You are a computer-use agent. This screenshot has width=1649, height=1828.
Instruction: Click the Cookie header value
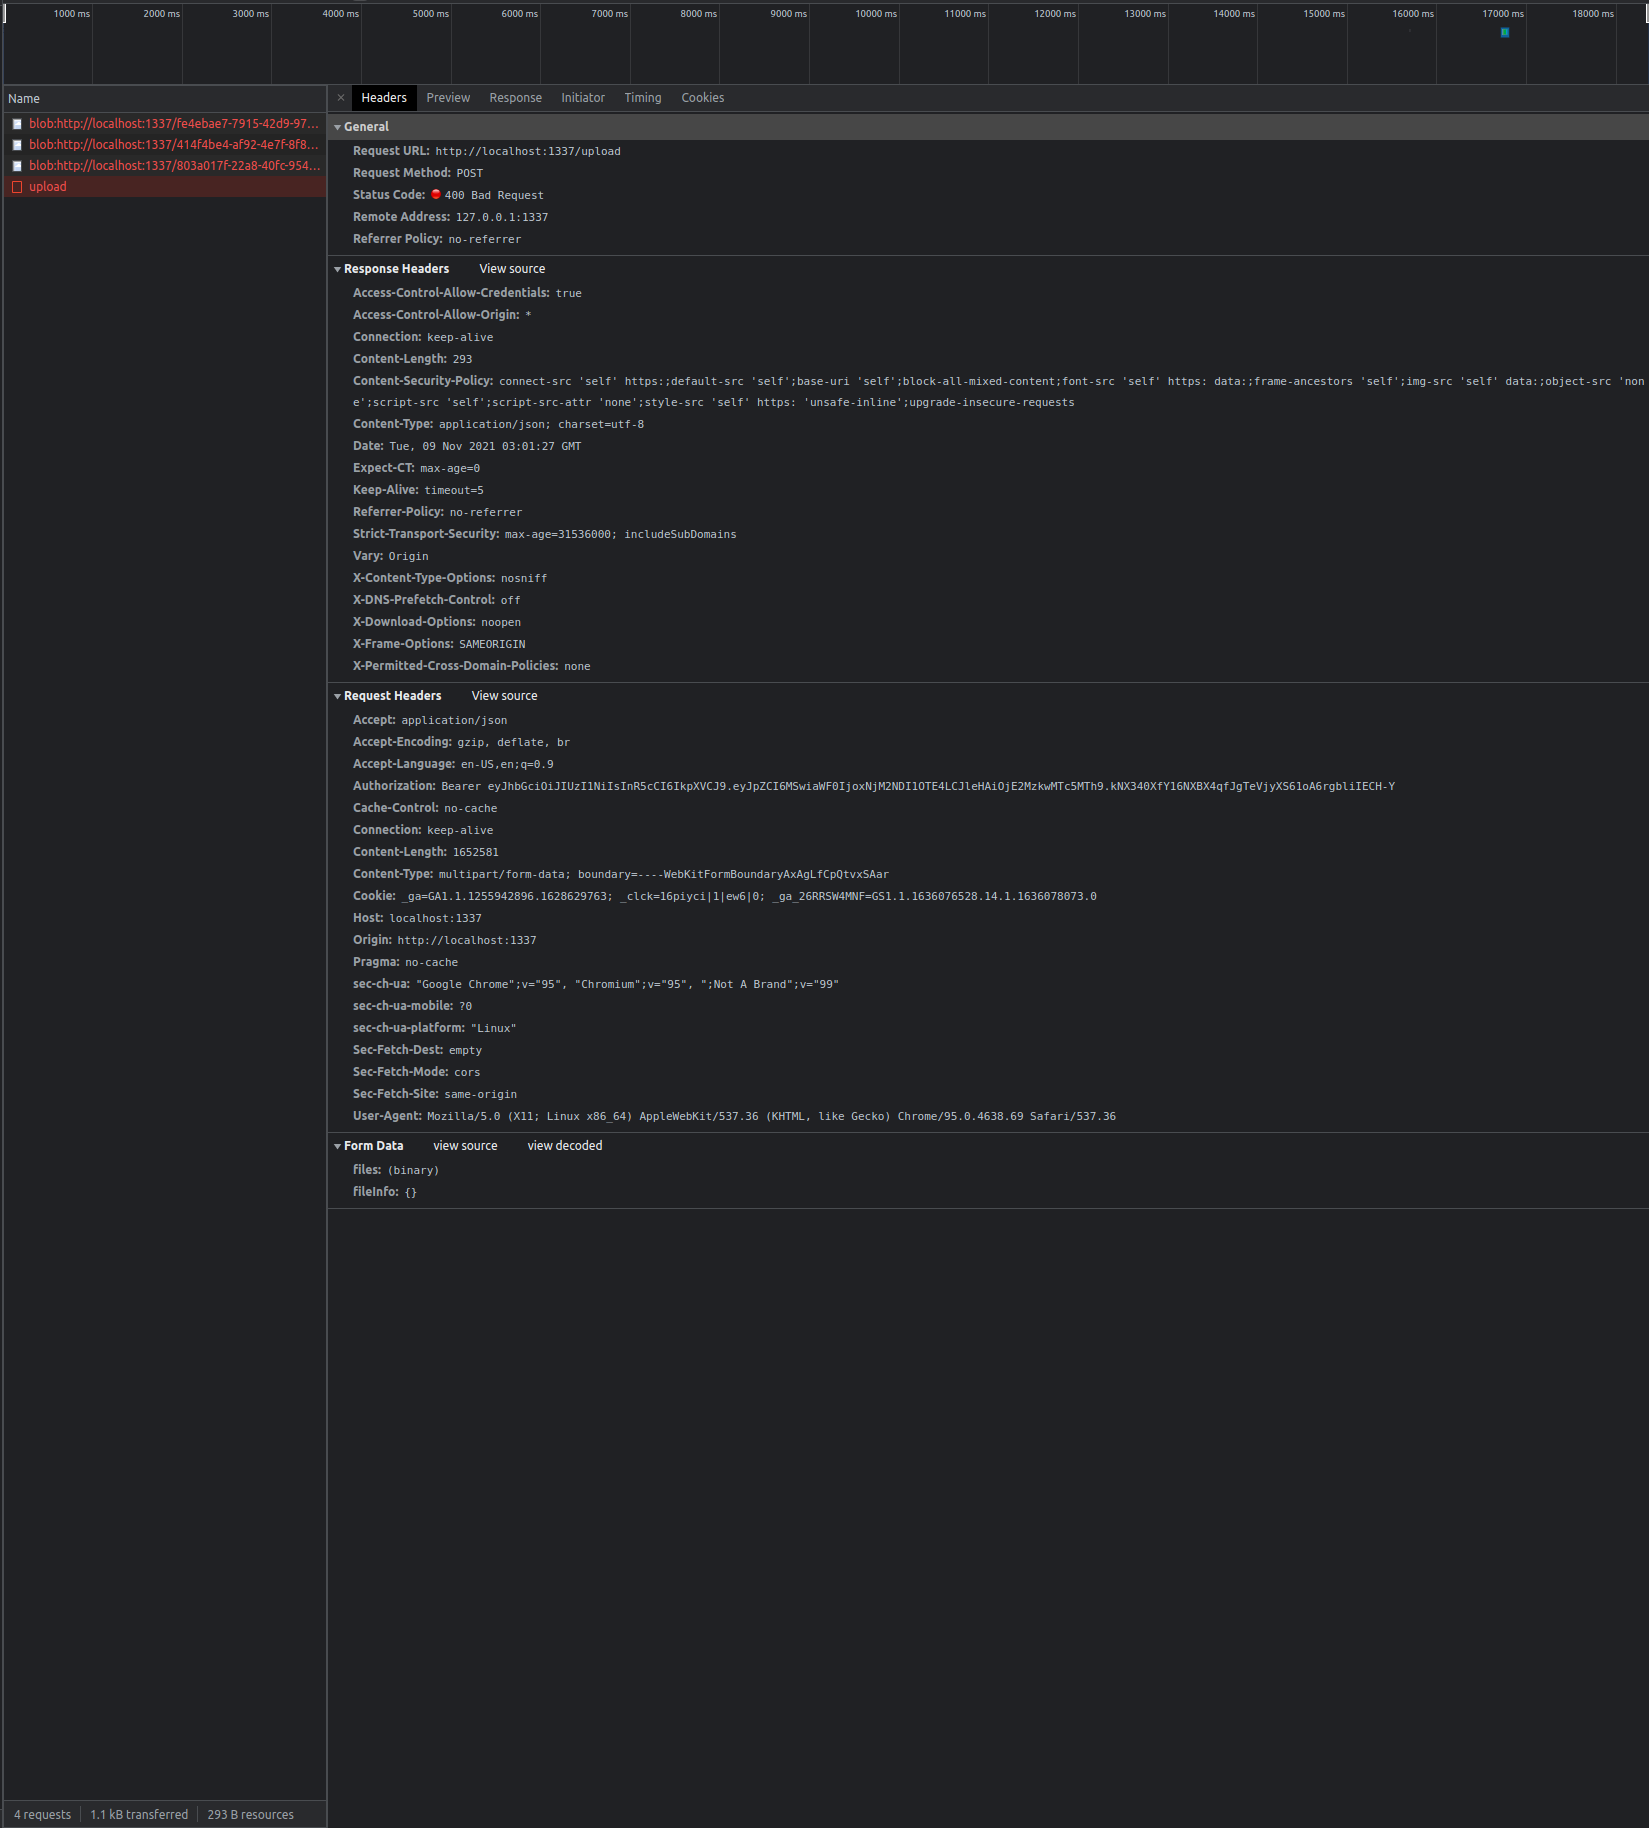pos(749,897)
